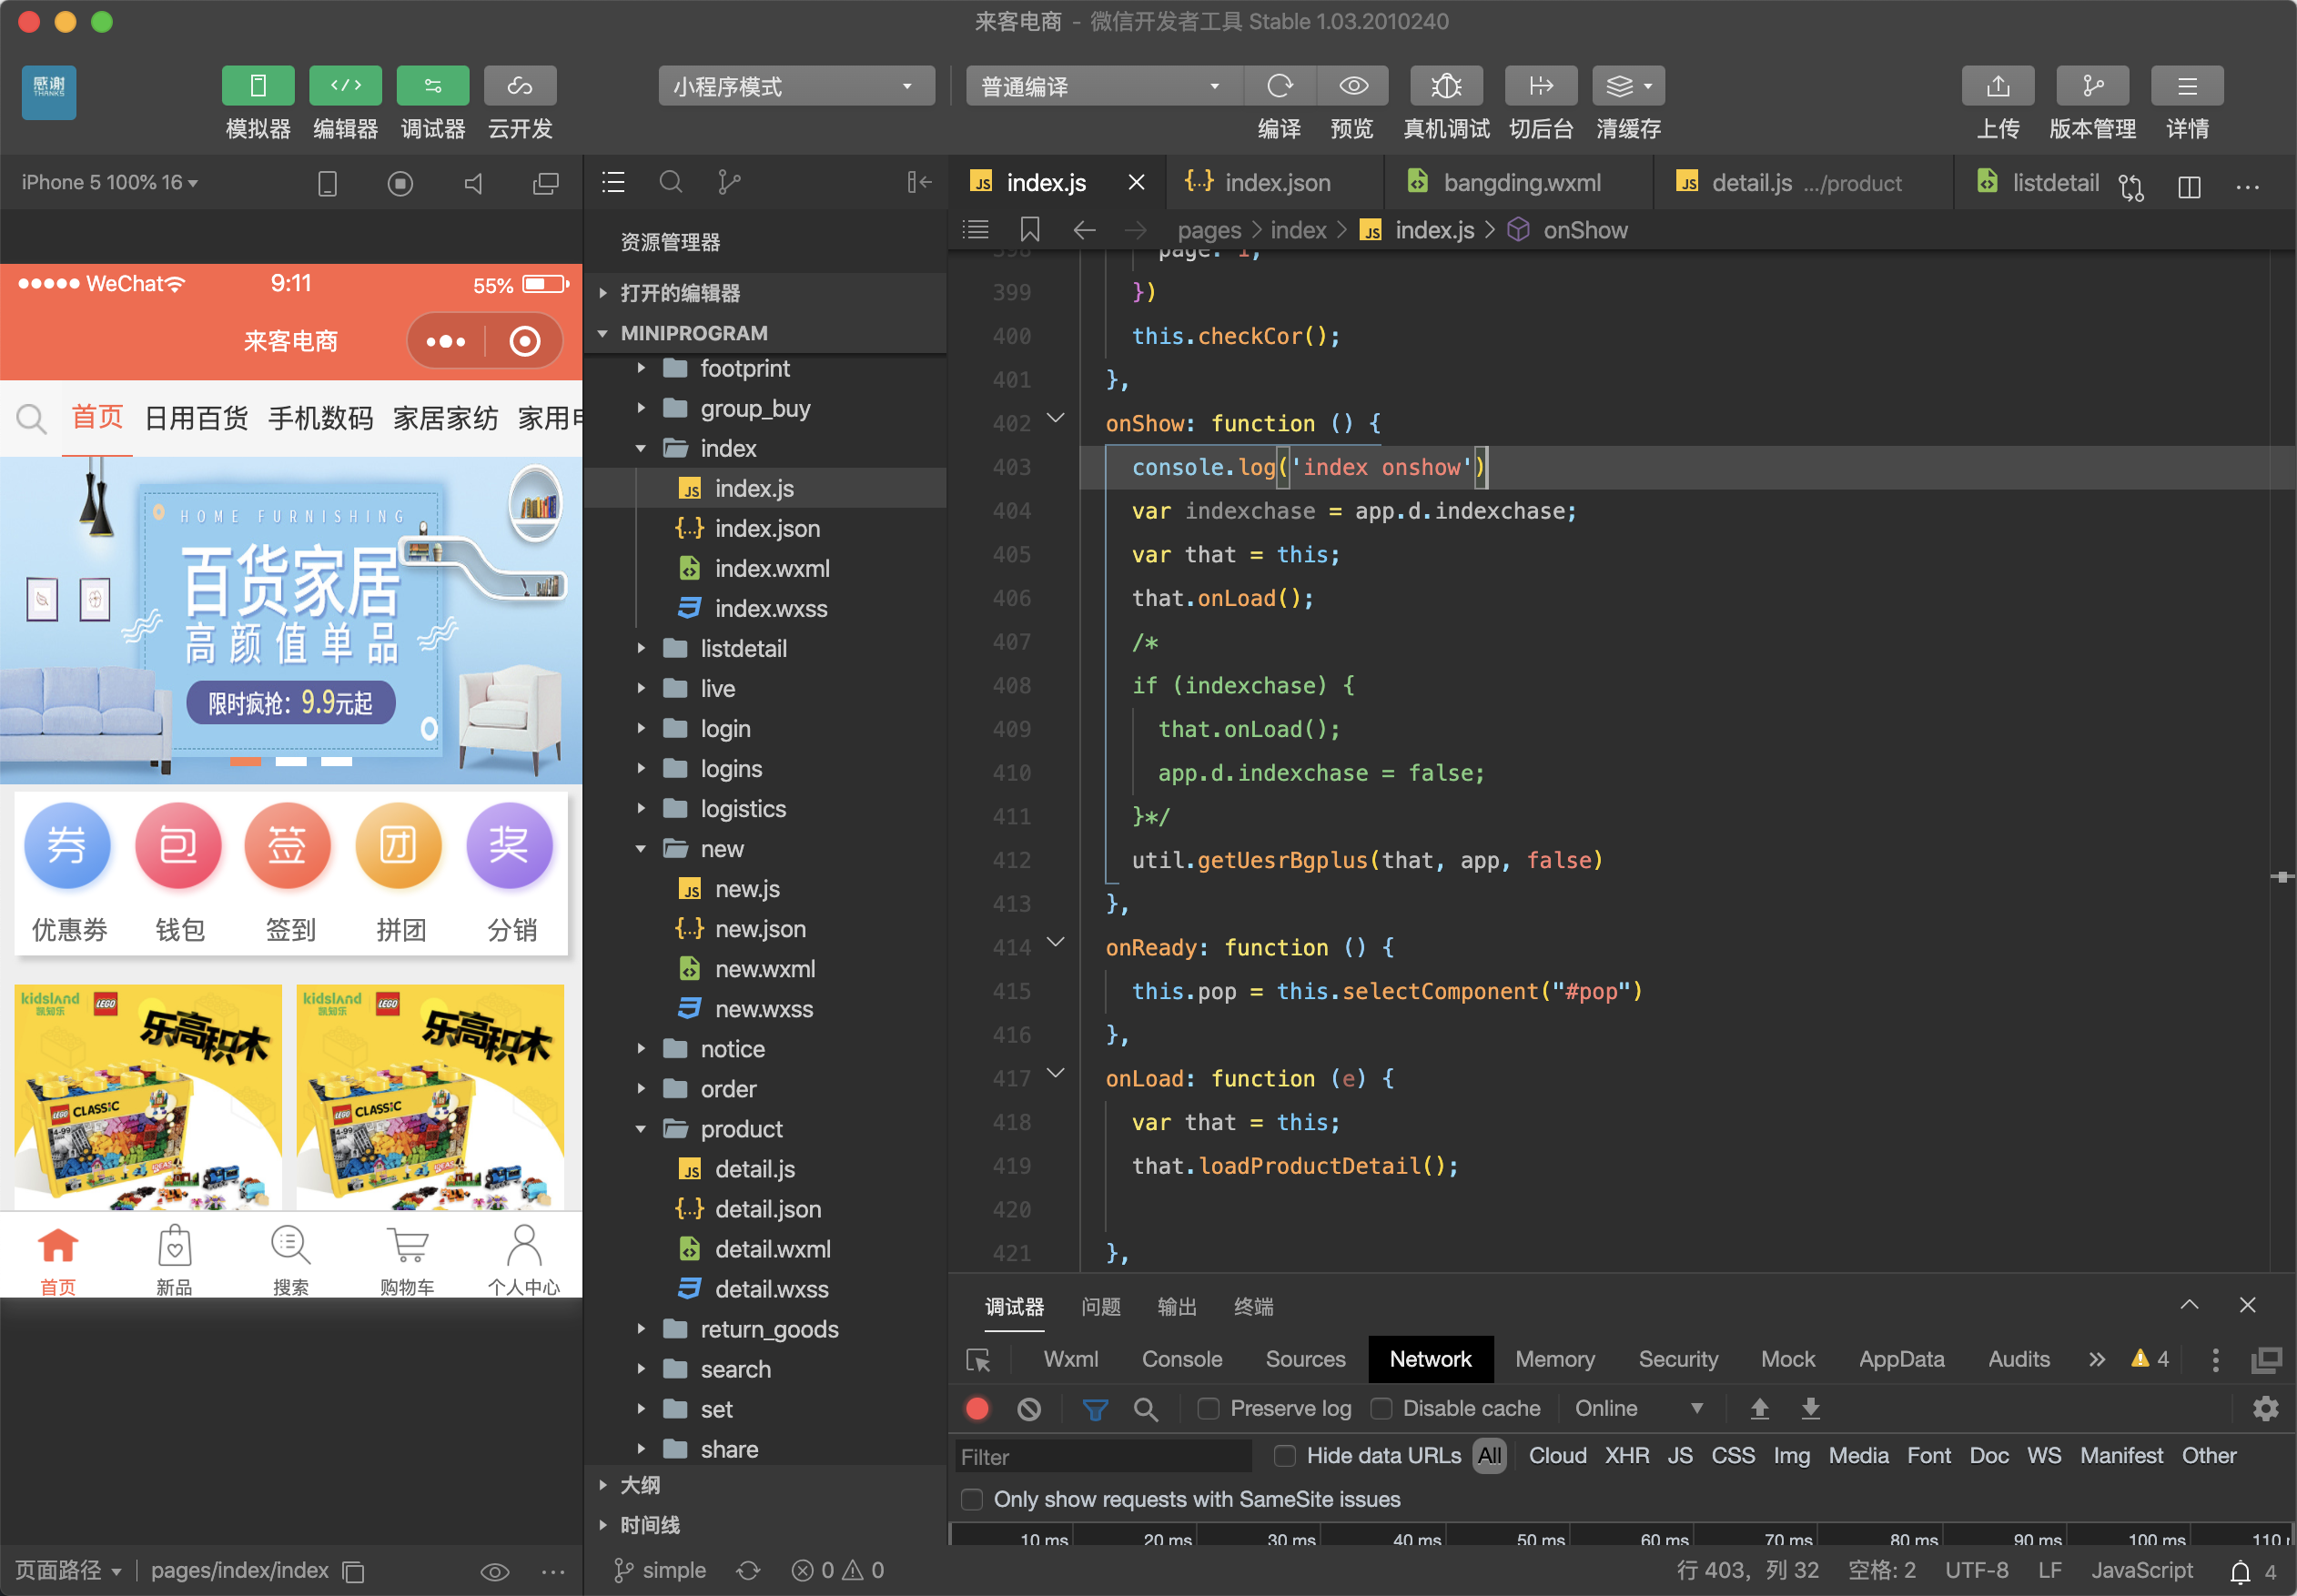Open the iPhone 5 device selector
Viewport: 2297px width, 1596px height.
tap(110, 182)
